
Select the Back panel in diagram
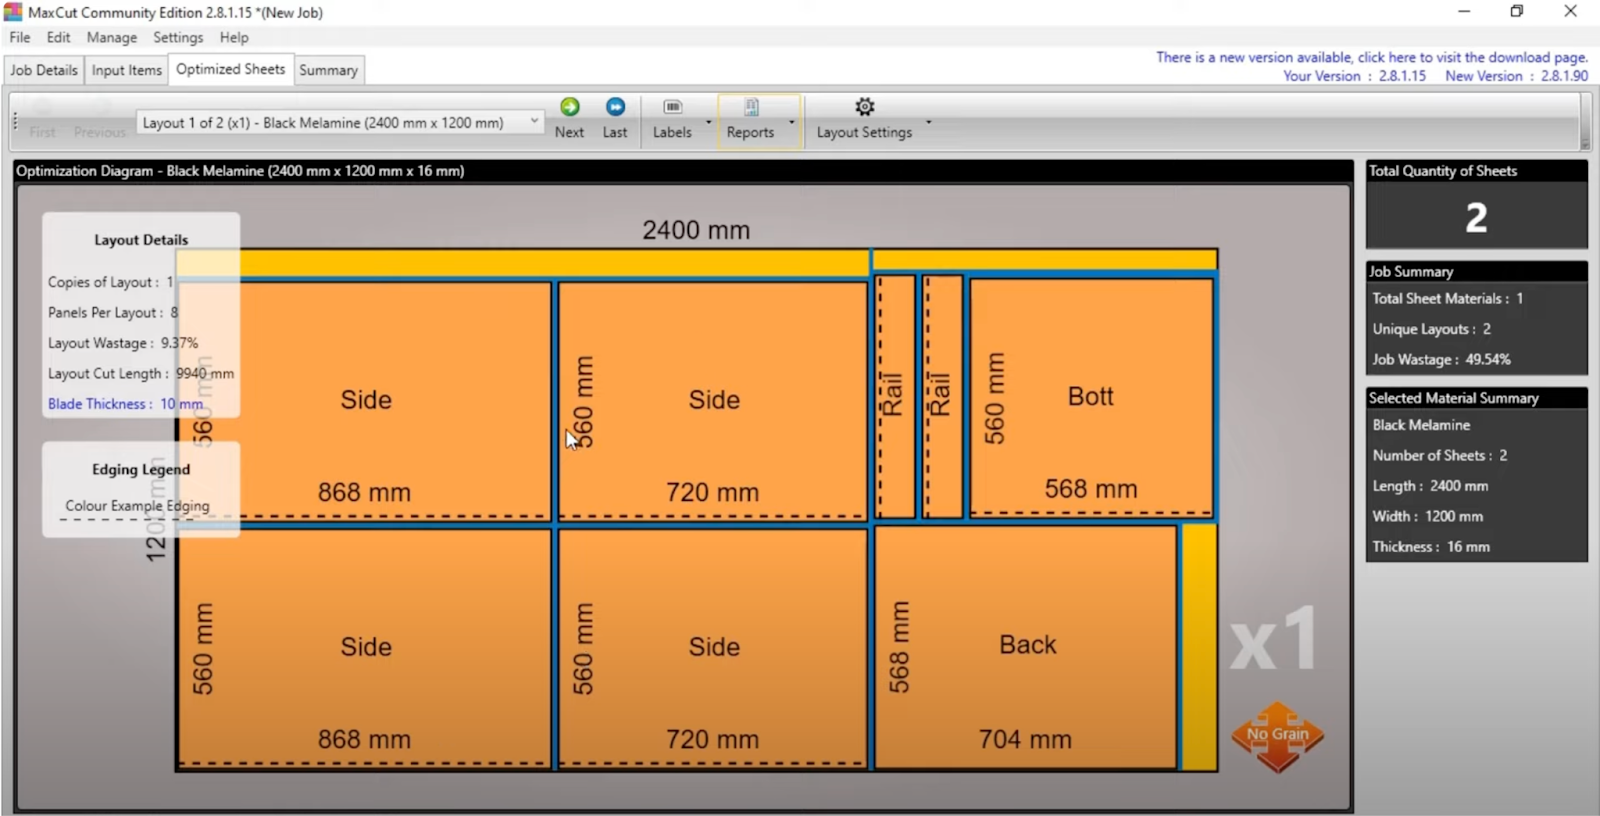1026,646
